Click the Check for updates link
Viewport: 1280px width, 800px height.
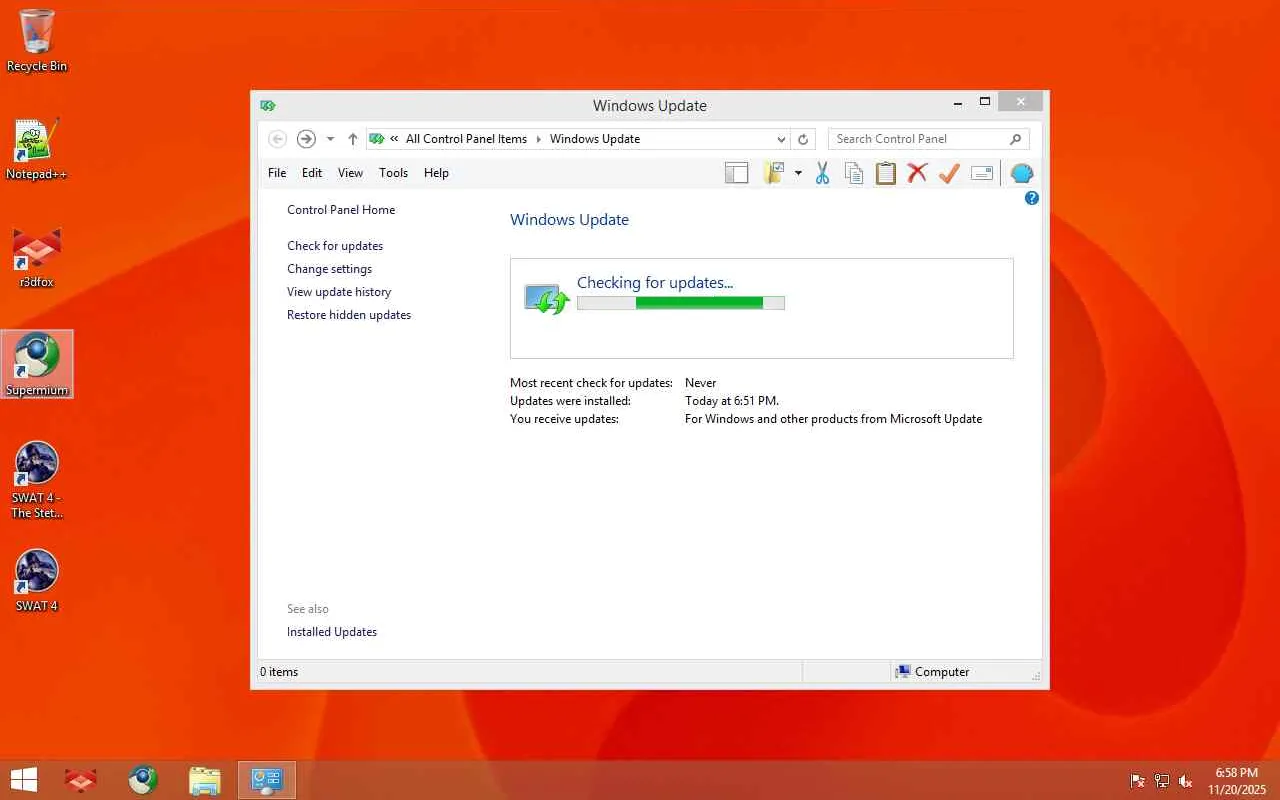(335, 246)
